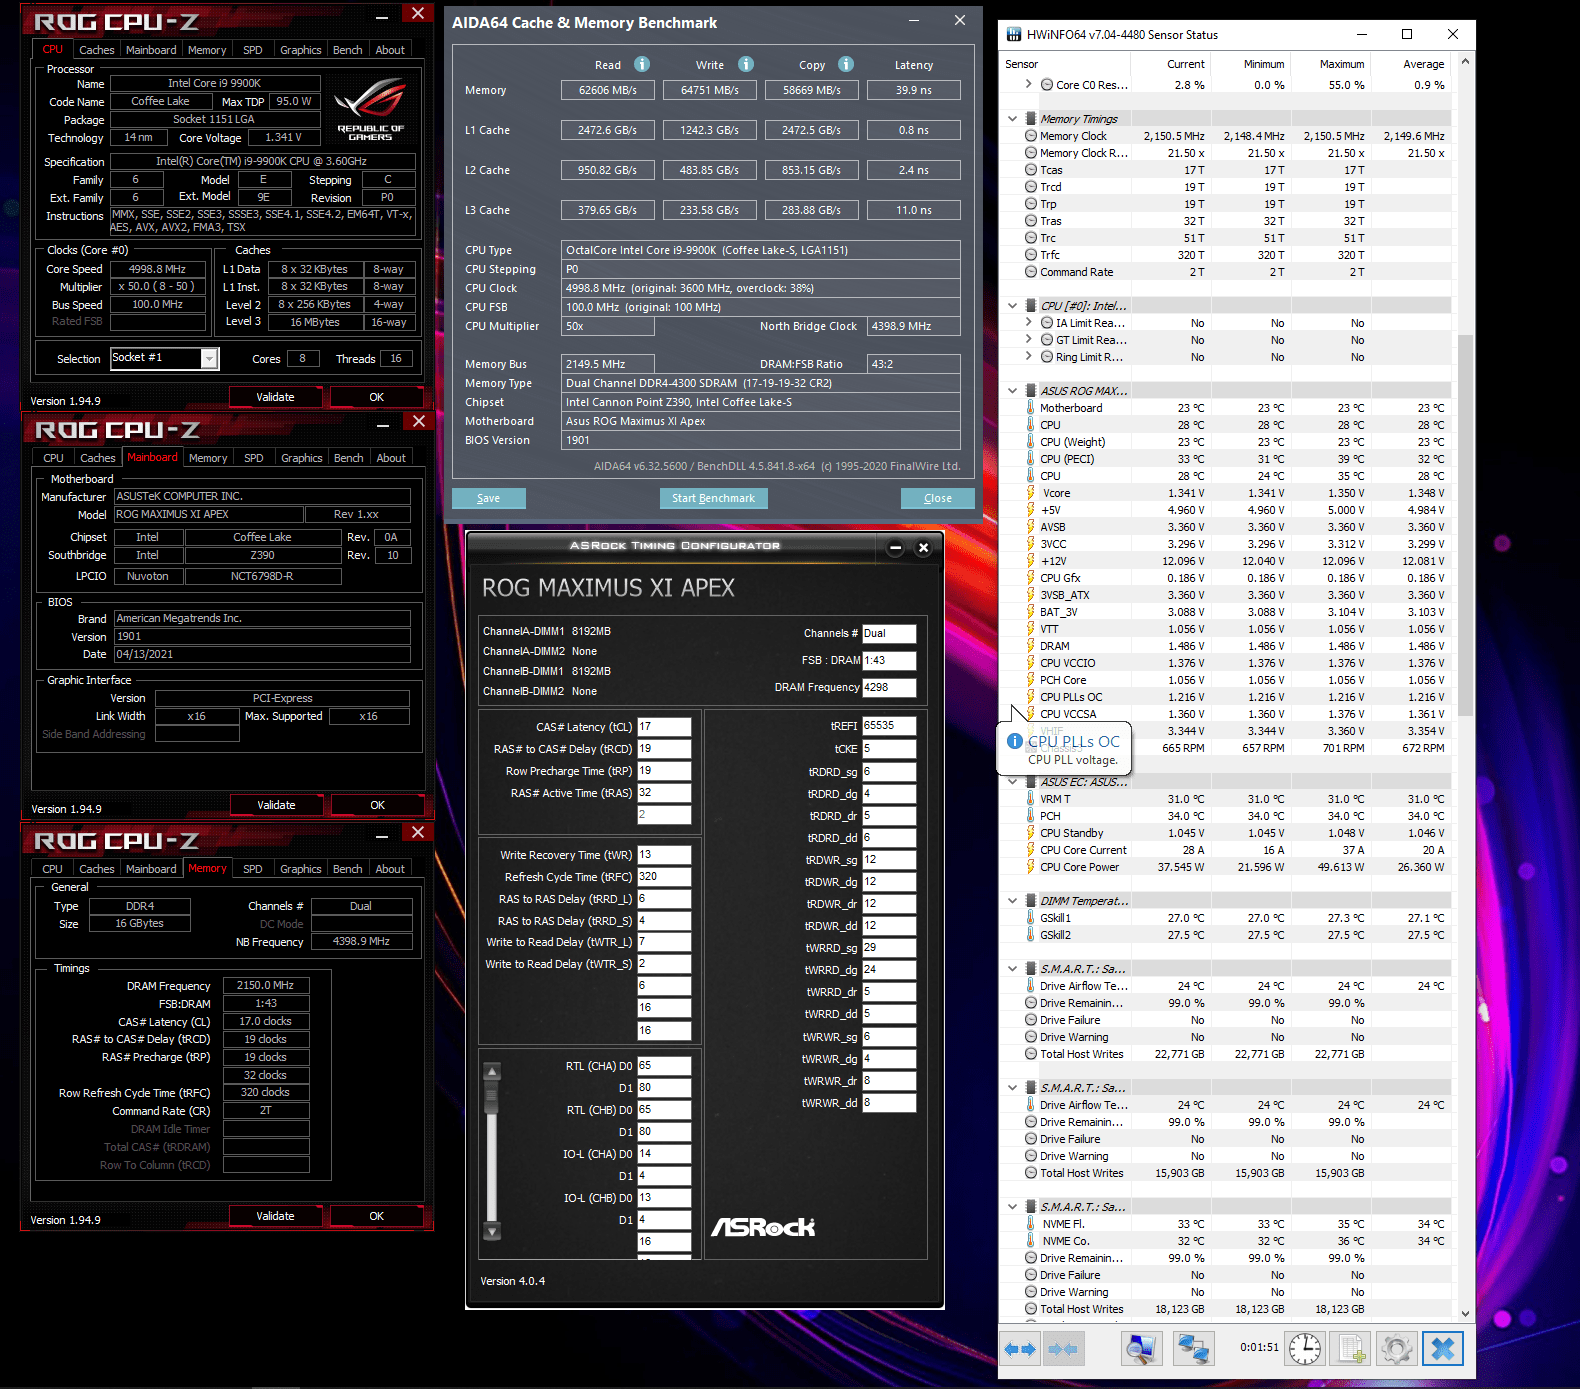The width and height of the screenshot is (1580, 1389).
Task: Click lightning icon beside CPU Core Power row
Action: tap(1030, 867)
